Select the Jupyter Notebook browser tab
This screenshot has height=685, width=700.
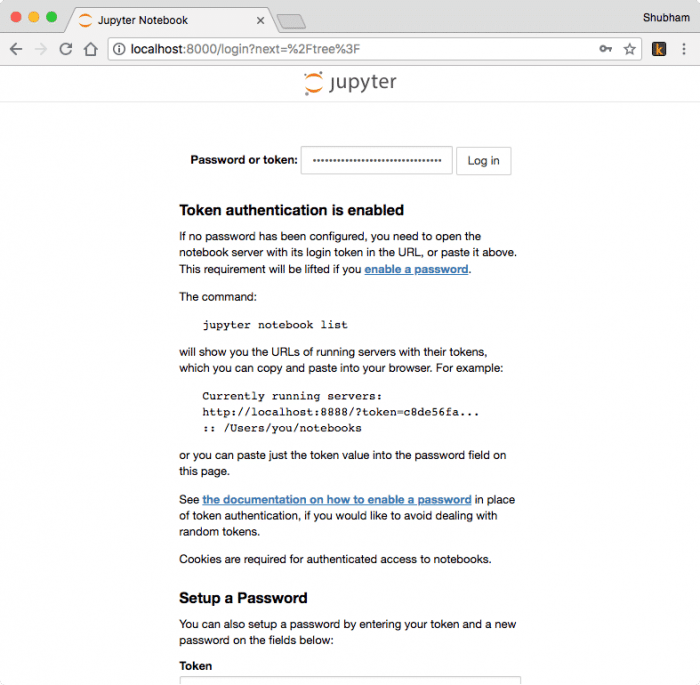[172, 20]
